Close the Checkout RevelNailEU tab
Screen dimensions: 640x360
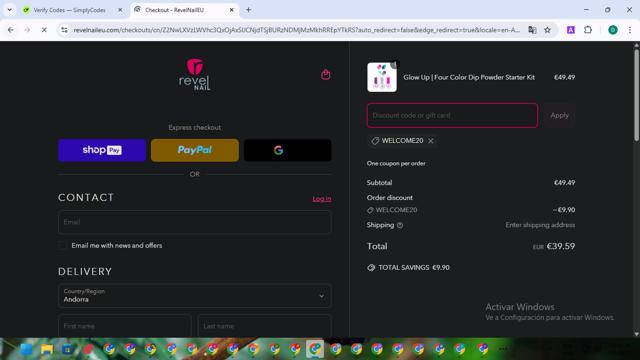(x=231, y=10)
